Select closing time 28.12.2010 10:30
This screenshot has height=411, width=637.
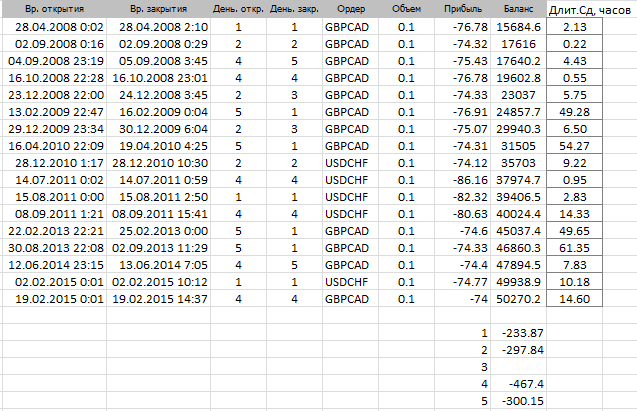[158, 163]
